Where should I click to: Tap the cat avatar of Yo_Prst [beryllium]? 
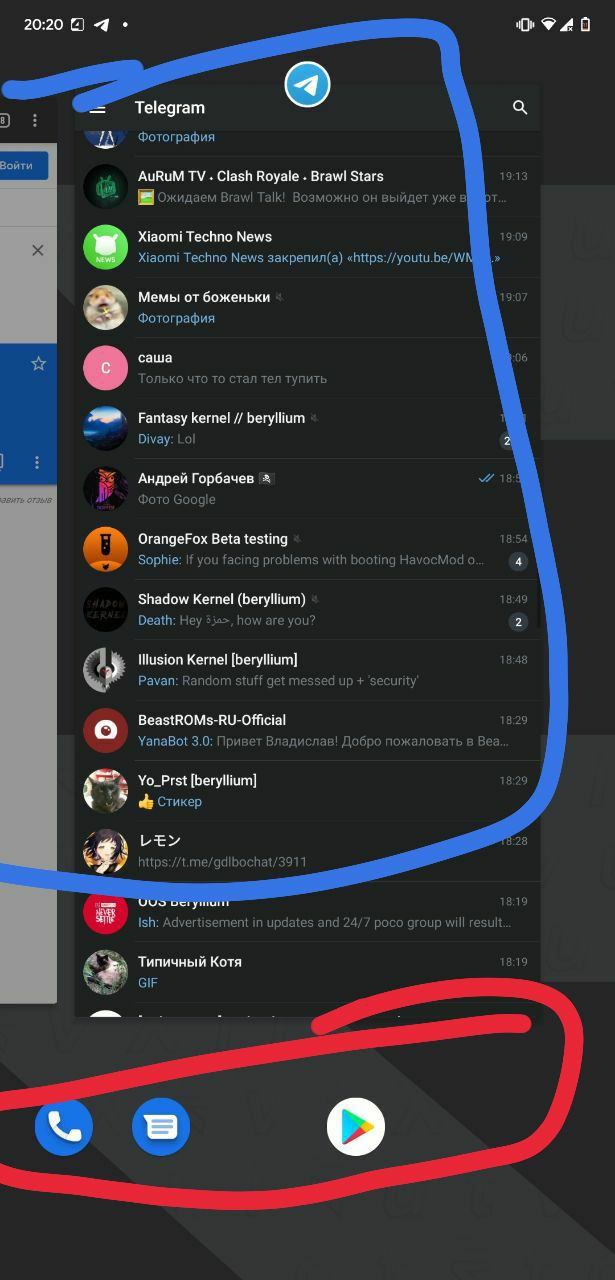[x=105, y=790]
